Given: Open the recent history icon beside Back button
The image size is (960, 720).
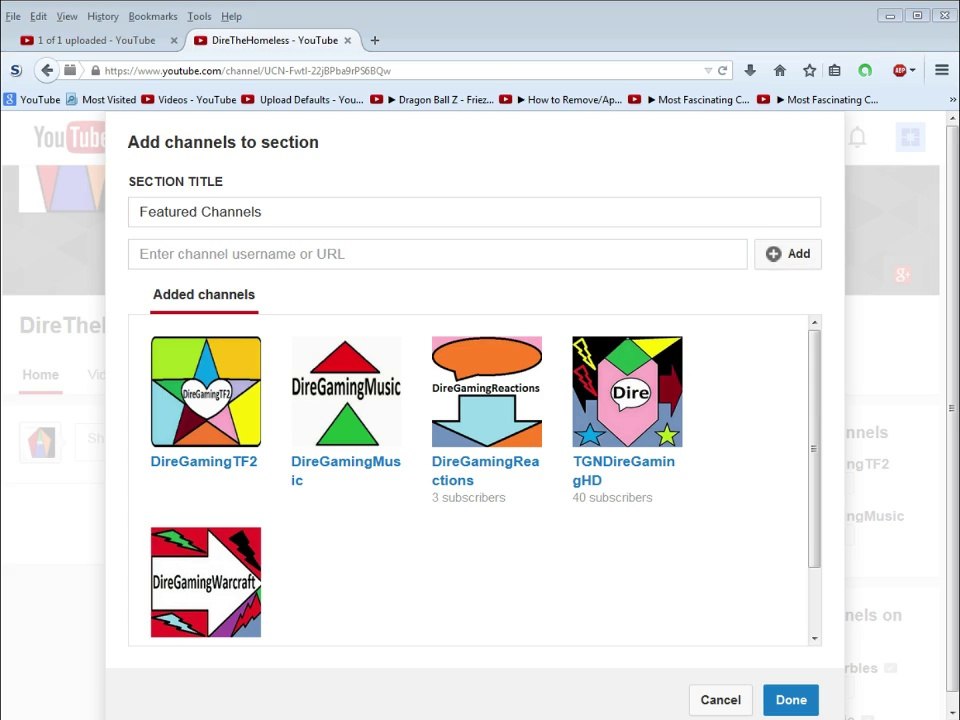Looking at the screenshot, I should (x=70, y=70).
